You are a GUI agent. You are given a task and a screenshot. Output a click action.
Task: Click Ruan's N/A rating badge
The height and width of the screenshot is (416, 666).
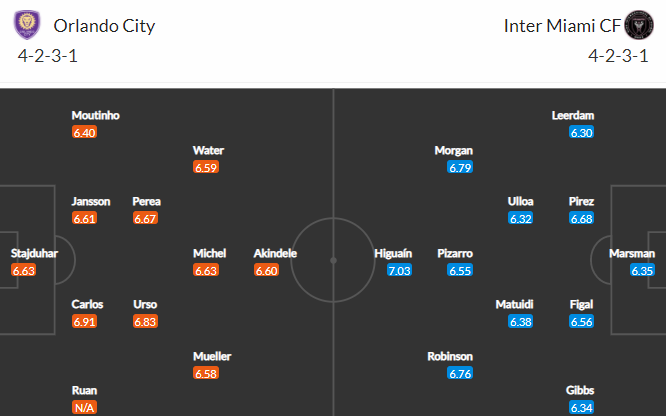pos(84,407)
